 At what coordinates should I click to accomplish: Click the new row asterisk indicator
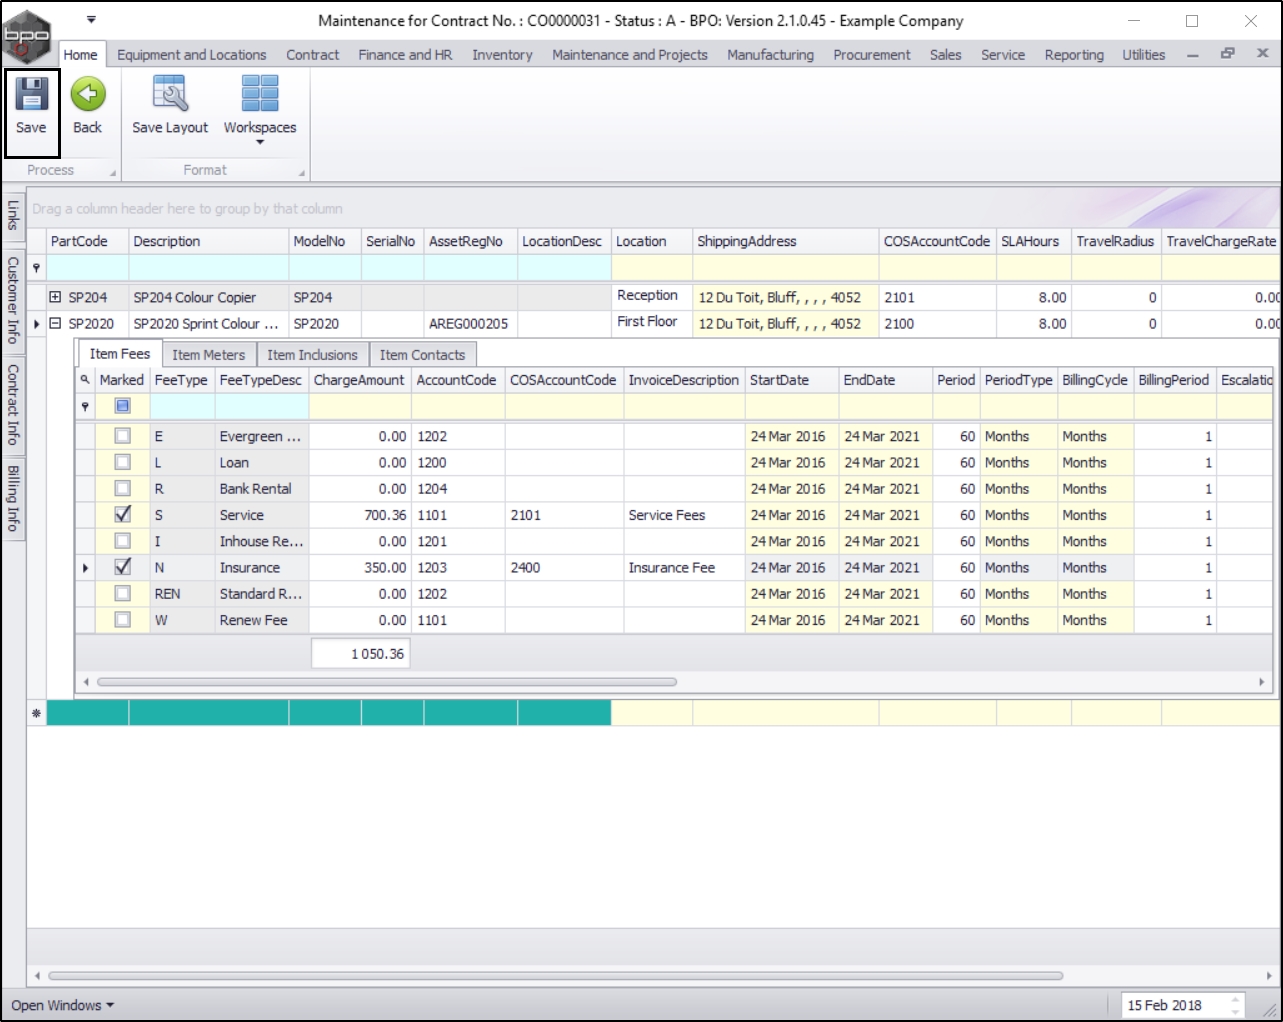(x=37, y=713)
